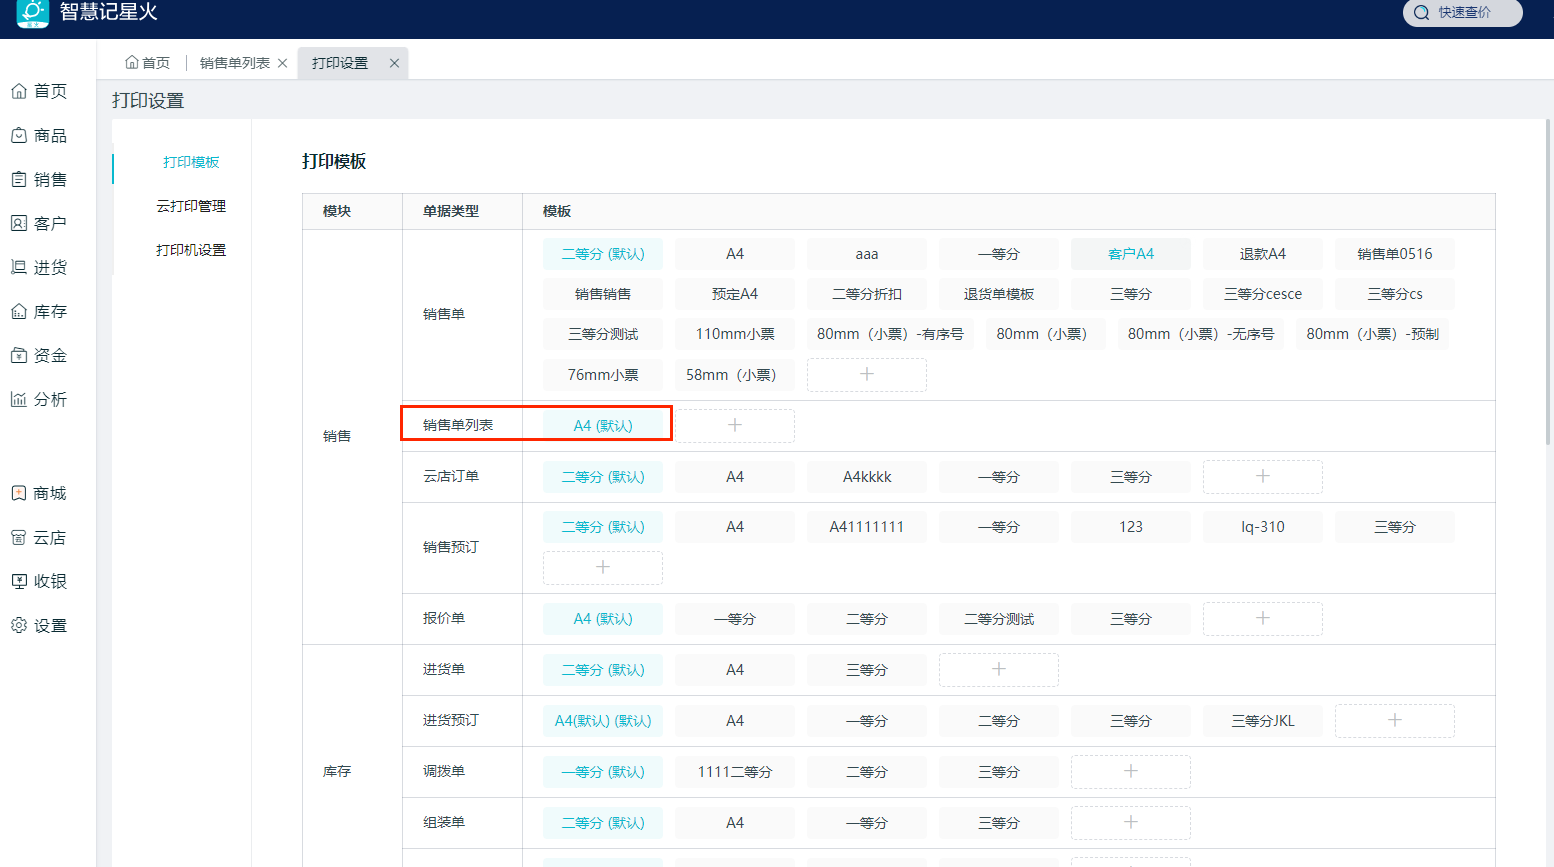This screenshot has height=867, width=1554.
Task: Select the 1111二等分 template
Action: point(735,772)
